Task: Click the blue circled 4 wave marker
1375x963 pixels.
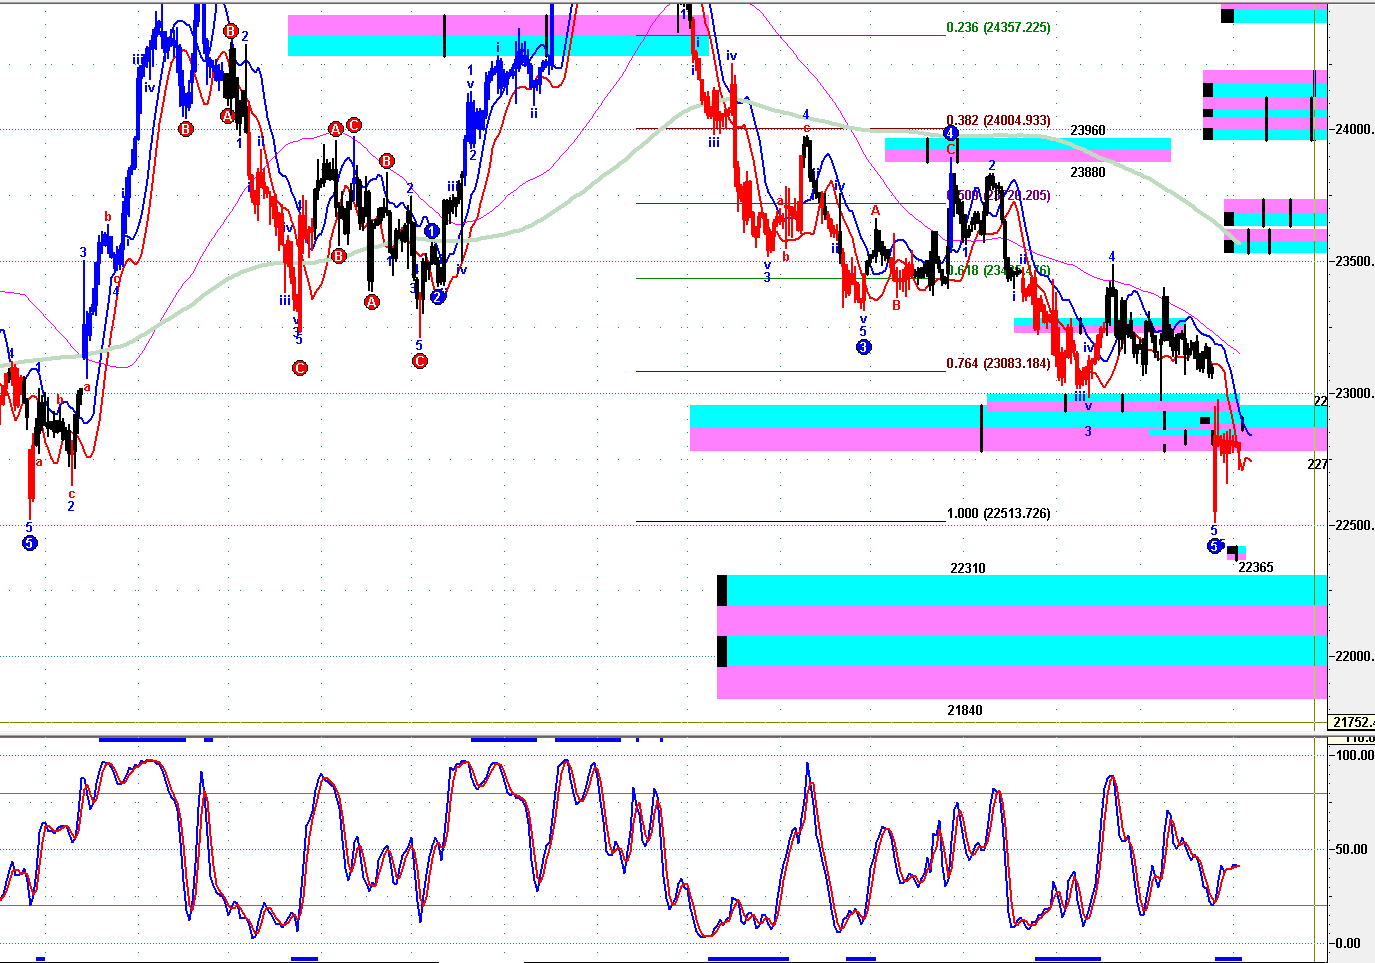Action: [951, 133]
